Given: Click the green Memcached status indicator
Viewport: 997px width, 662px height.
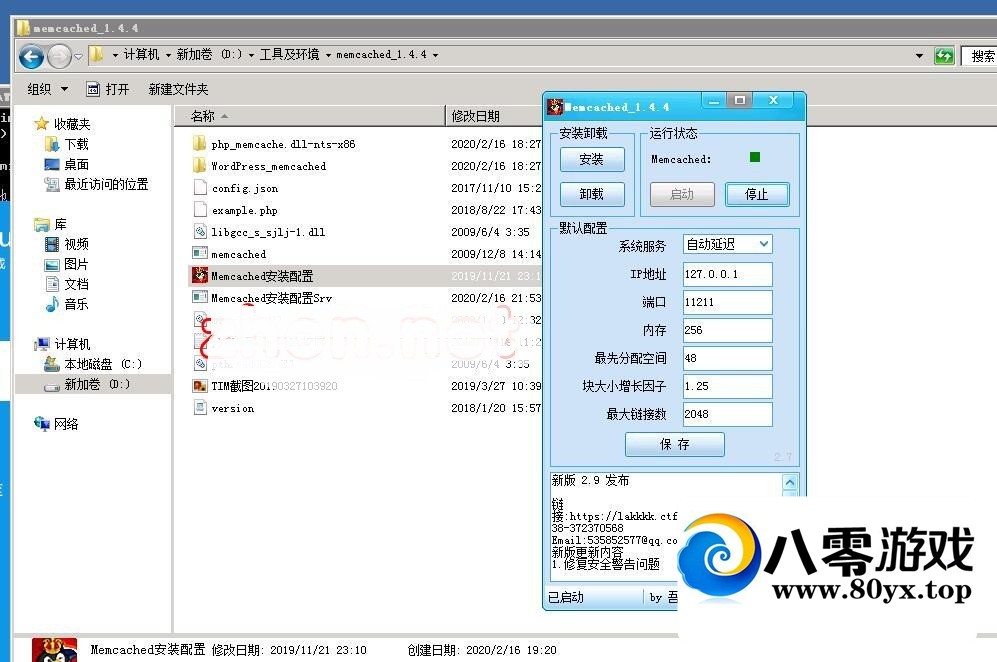Looking at the screenshot, I should [755, 157].
